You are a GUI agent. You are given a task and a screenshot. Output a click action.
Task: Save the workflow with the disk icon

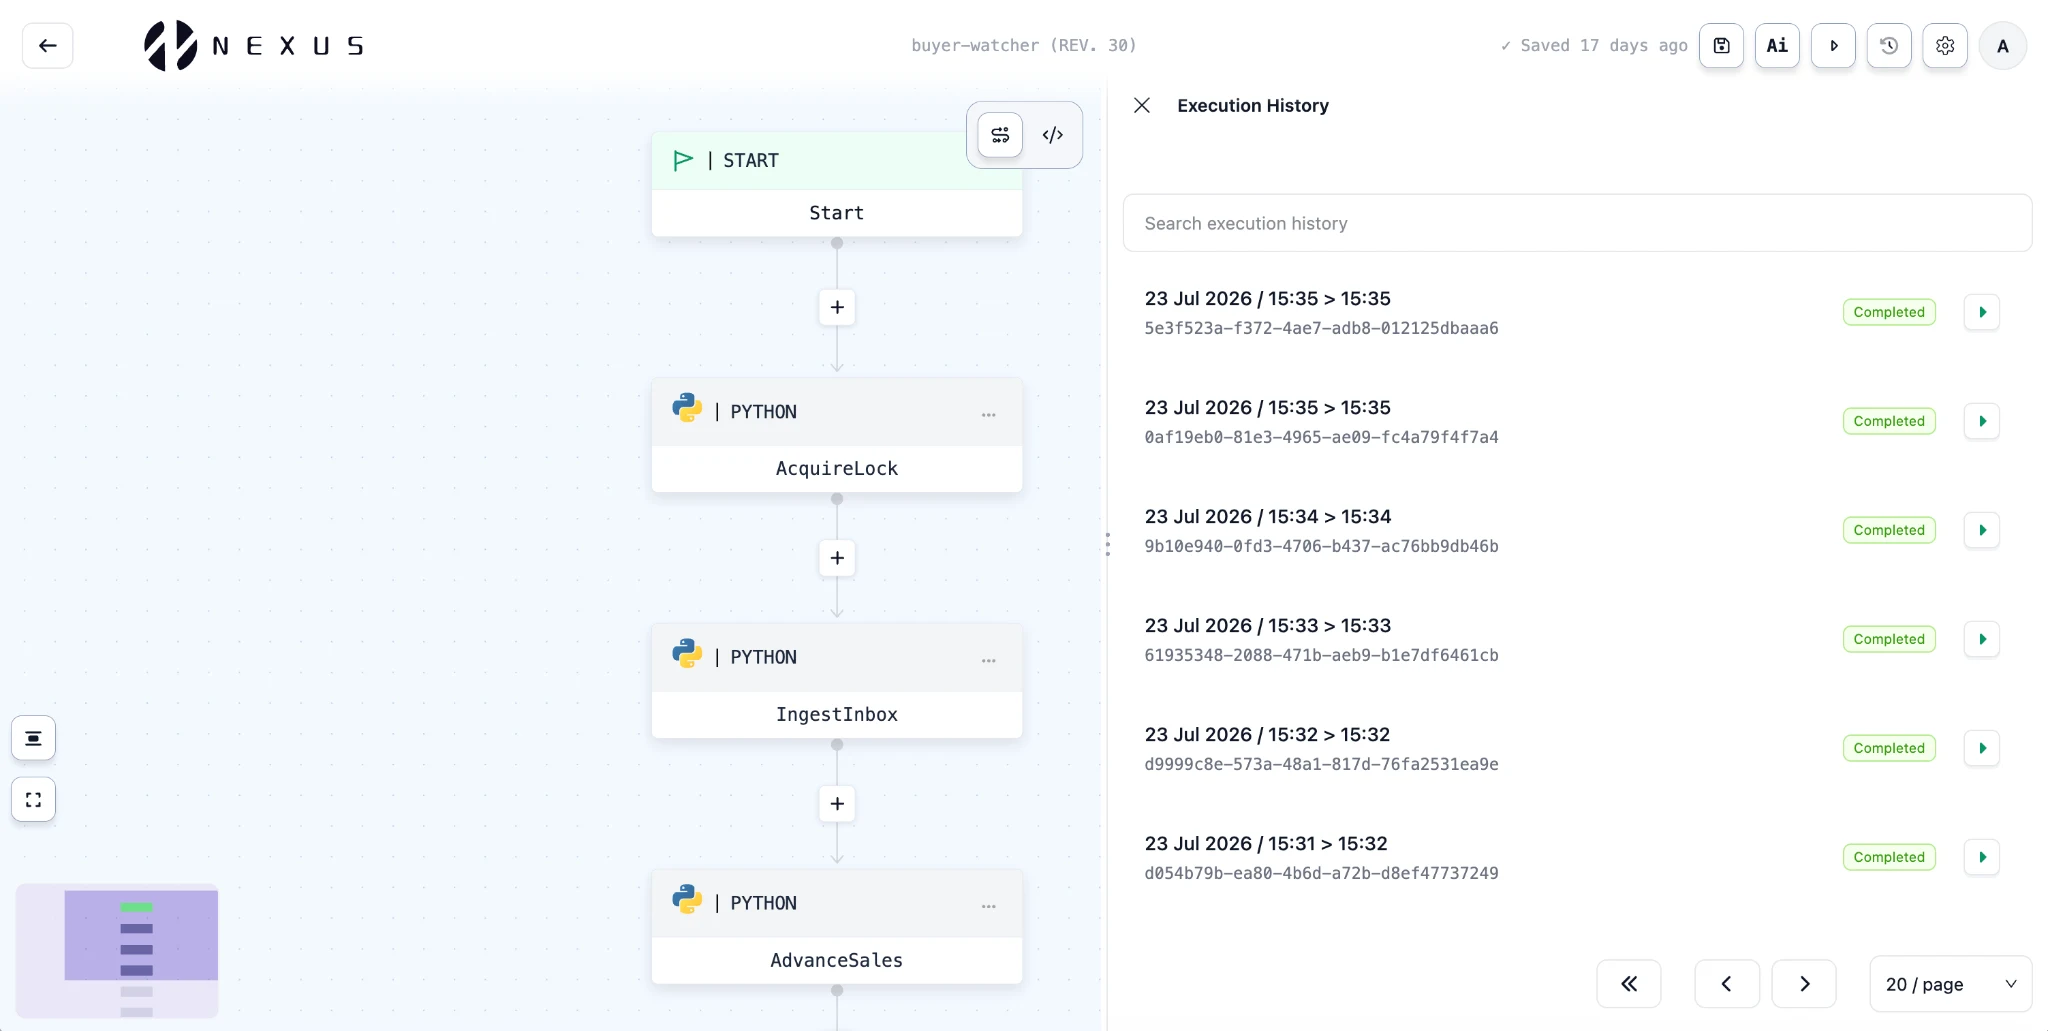tap(1721, 45)
